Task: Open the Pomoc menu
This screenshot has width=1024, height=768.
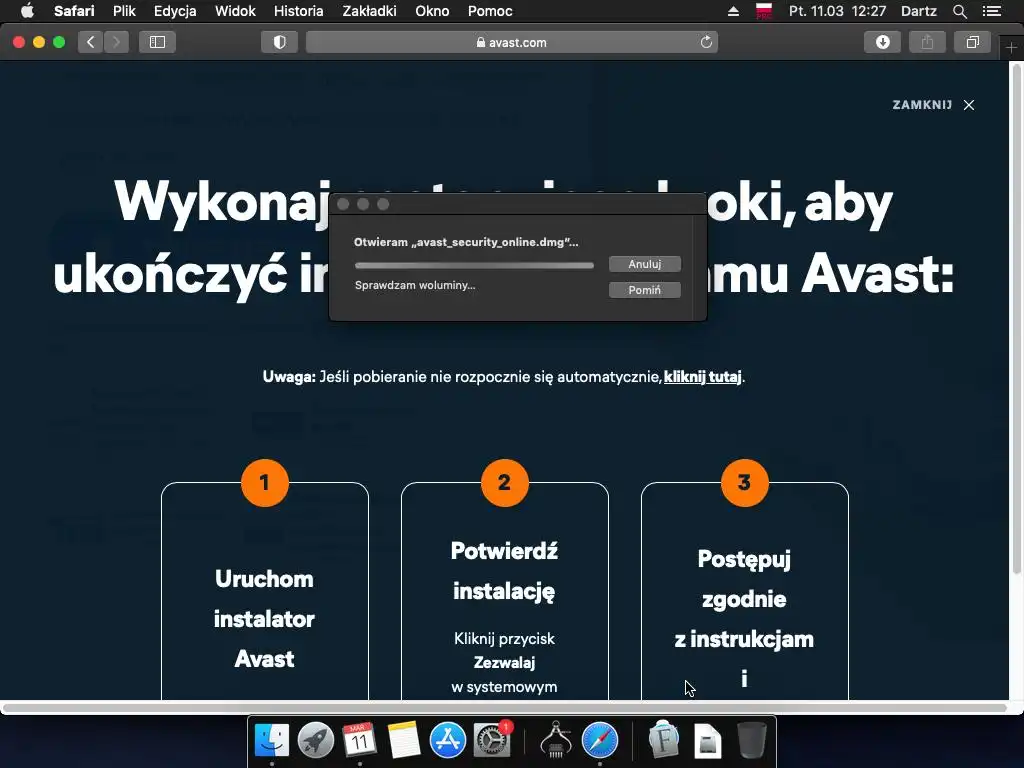Action: (490, 11)
